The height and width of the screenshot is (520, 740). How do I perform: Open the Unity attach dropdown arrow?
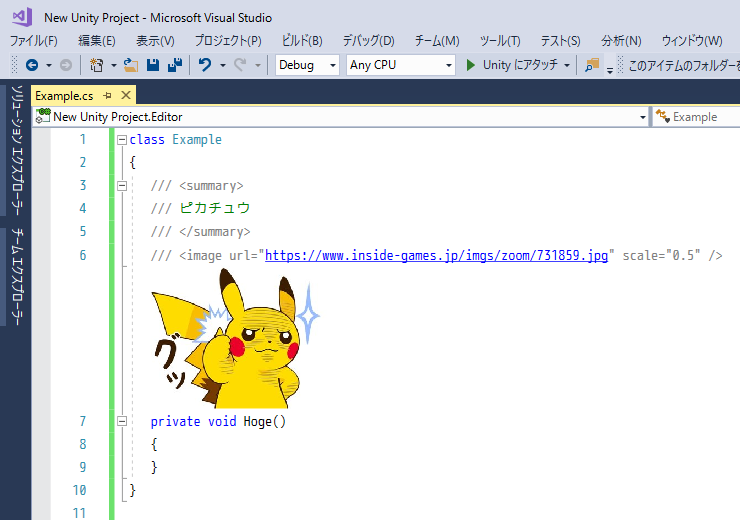pyautogui.click(x=567, y=65)
